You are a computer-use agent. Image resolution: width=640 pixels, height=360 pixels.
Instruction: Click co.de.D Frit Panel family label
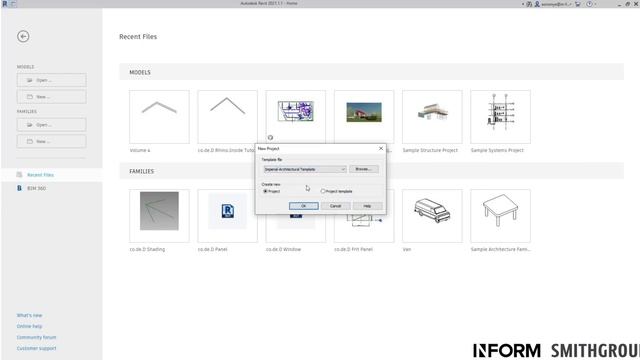pyautogui.click(x=353, y=249)
